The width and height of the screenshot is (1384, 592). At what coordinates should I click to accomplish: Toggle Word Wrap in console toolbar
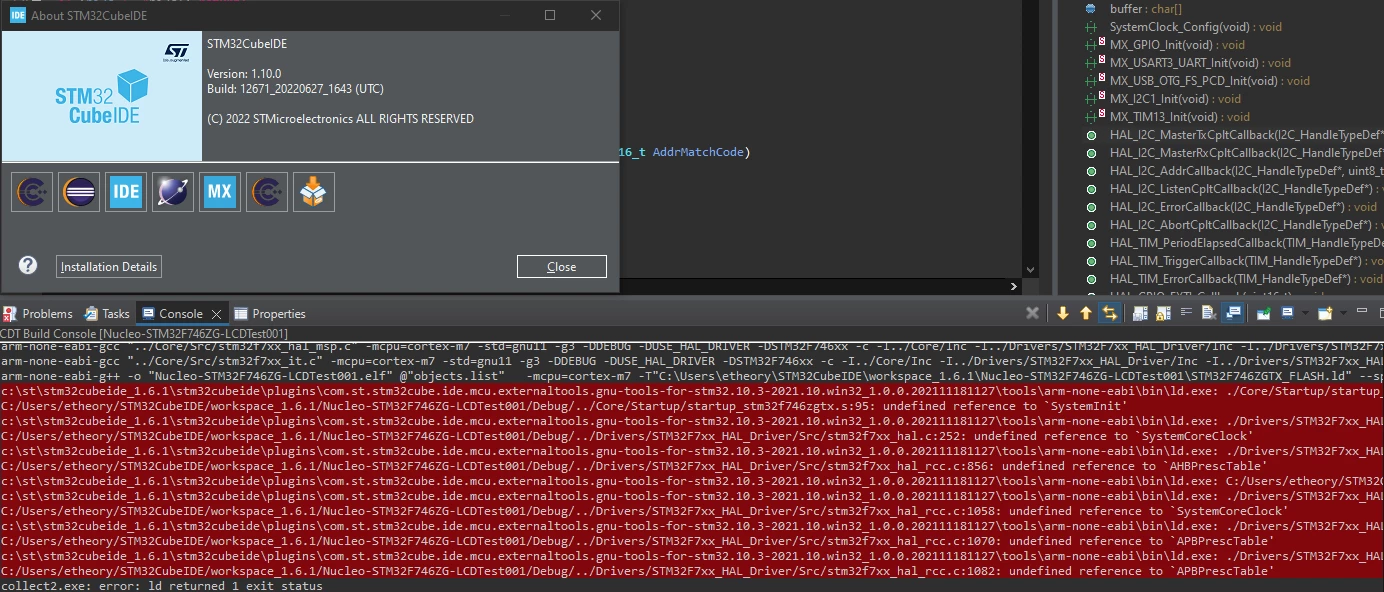(1186, 313)
